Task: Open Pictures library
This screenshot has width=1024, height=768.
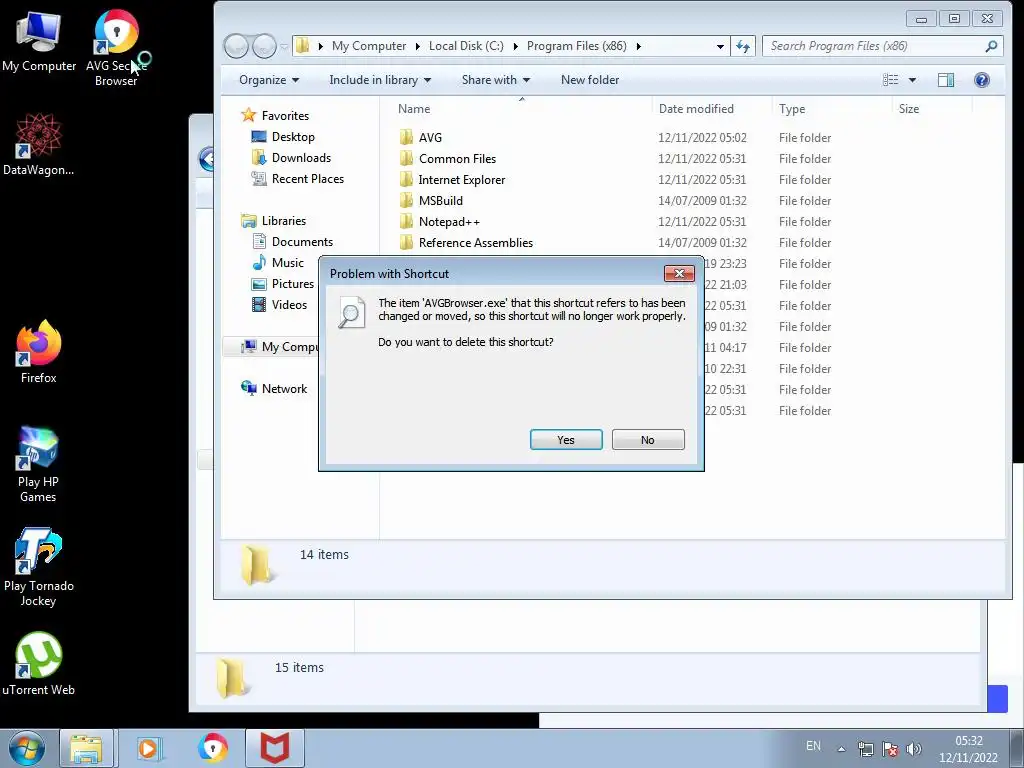Action: click(293, 283)
